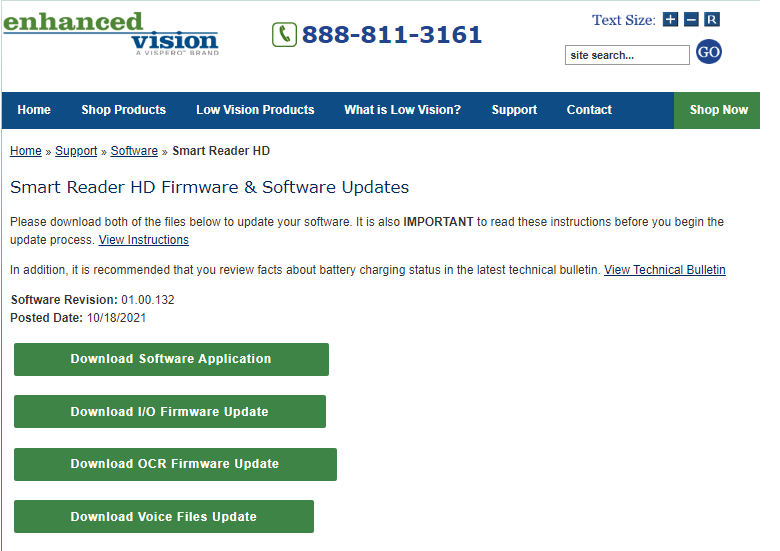
Task: Follow the Software breadcrumb link
Action: (134, 151)
